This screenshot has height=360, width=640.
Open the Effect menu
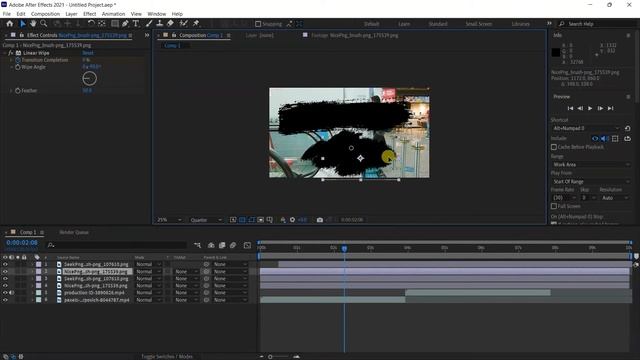pos(89,14)
